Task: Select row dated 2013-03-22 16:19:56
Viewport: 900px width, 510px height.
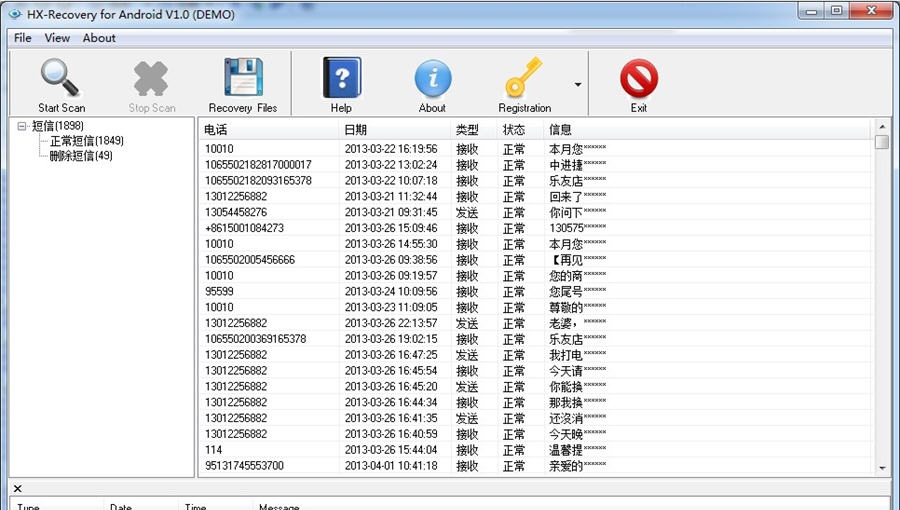Action: (x=535, y=149)
